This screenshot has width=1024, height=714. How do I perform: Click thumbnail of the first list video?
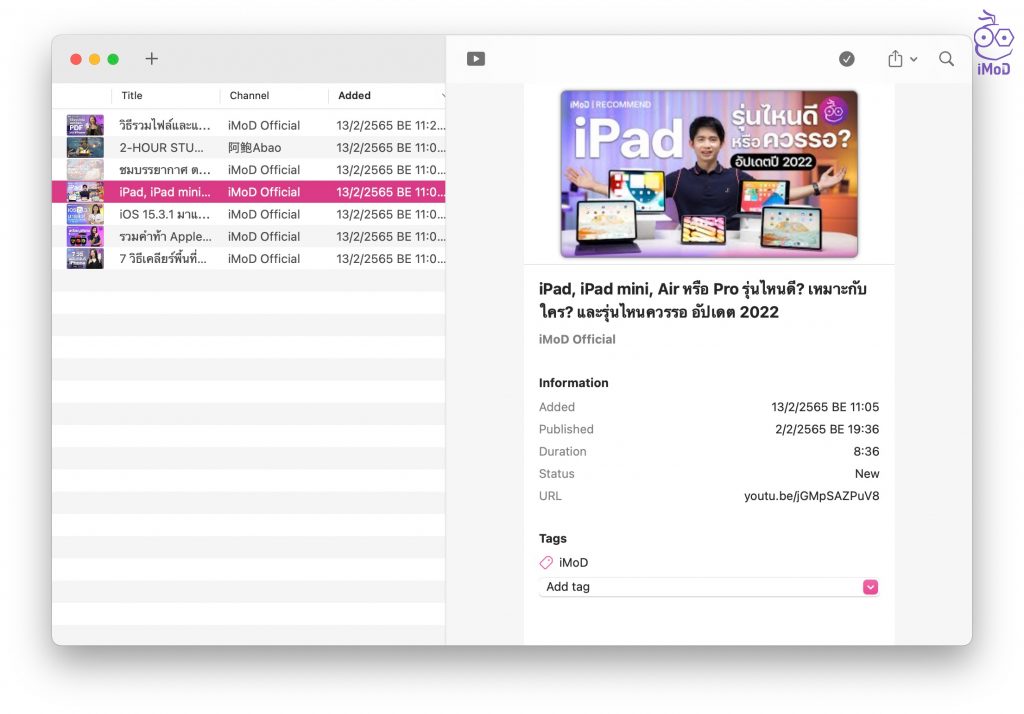[85, 126]
